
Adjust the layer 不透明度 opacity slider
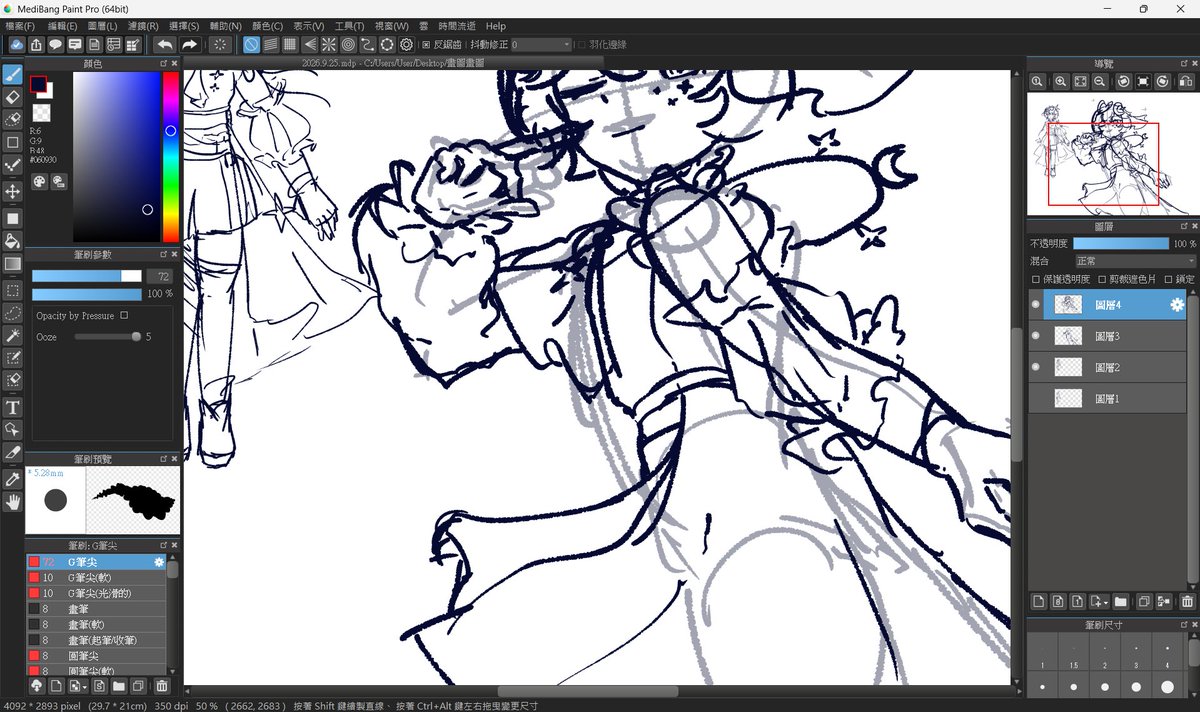(1120, 243)
